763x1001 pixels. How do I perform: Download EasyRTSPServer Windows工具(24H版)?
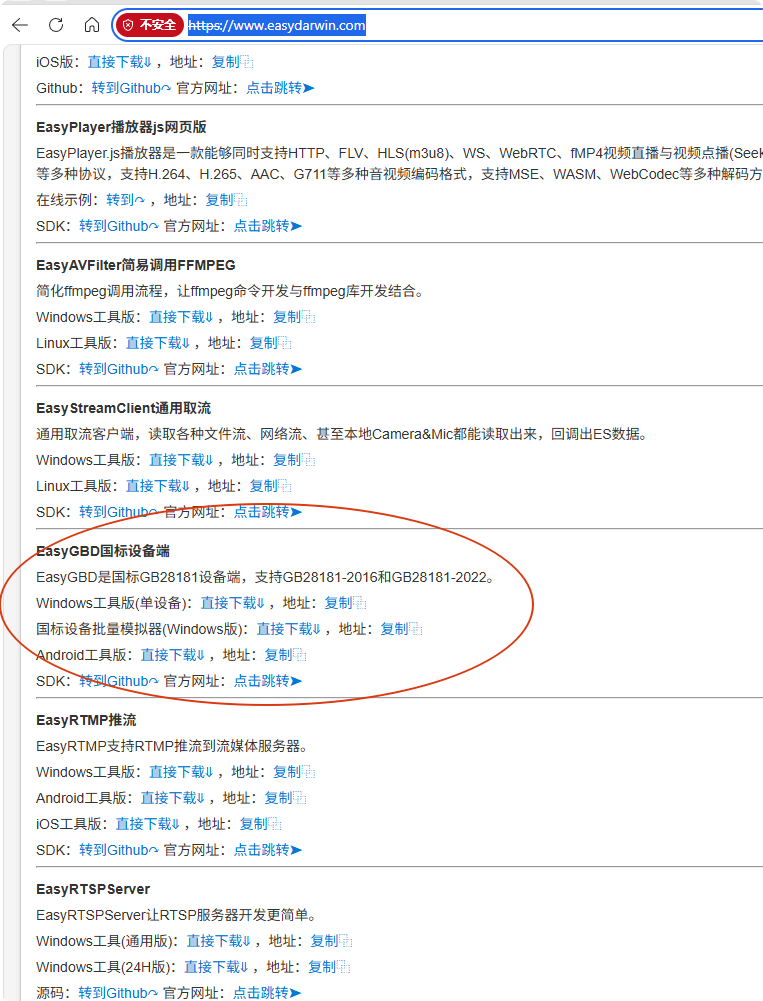click(216, 967)
